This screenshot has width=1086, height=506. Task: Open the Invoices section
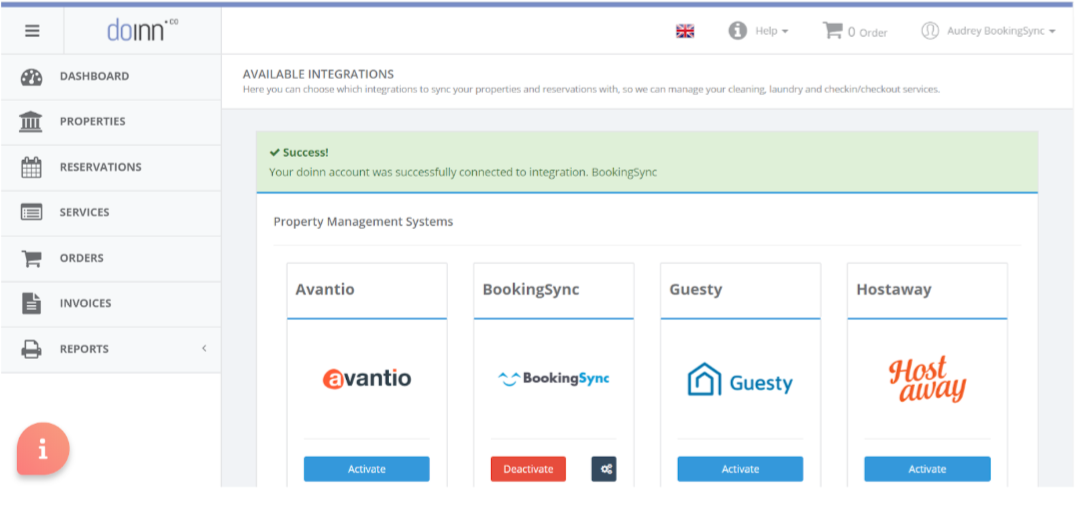click(x=85, y=303)
